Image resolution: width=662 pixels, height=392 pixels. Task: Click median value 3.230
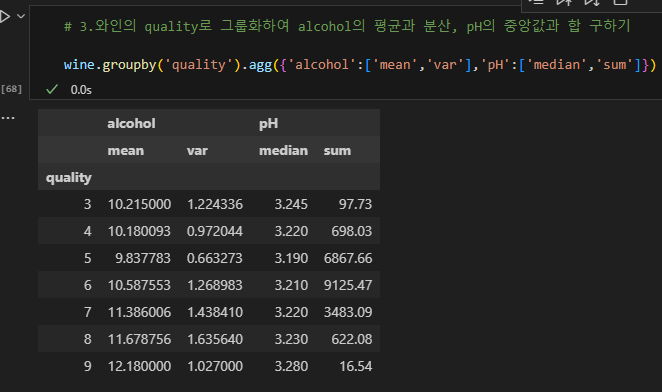pos(291,339)
